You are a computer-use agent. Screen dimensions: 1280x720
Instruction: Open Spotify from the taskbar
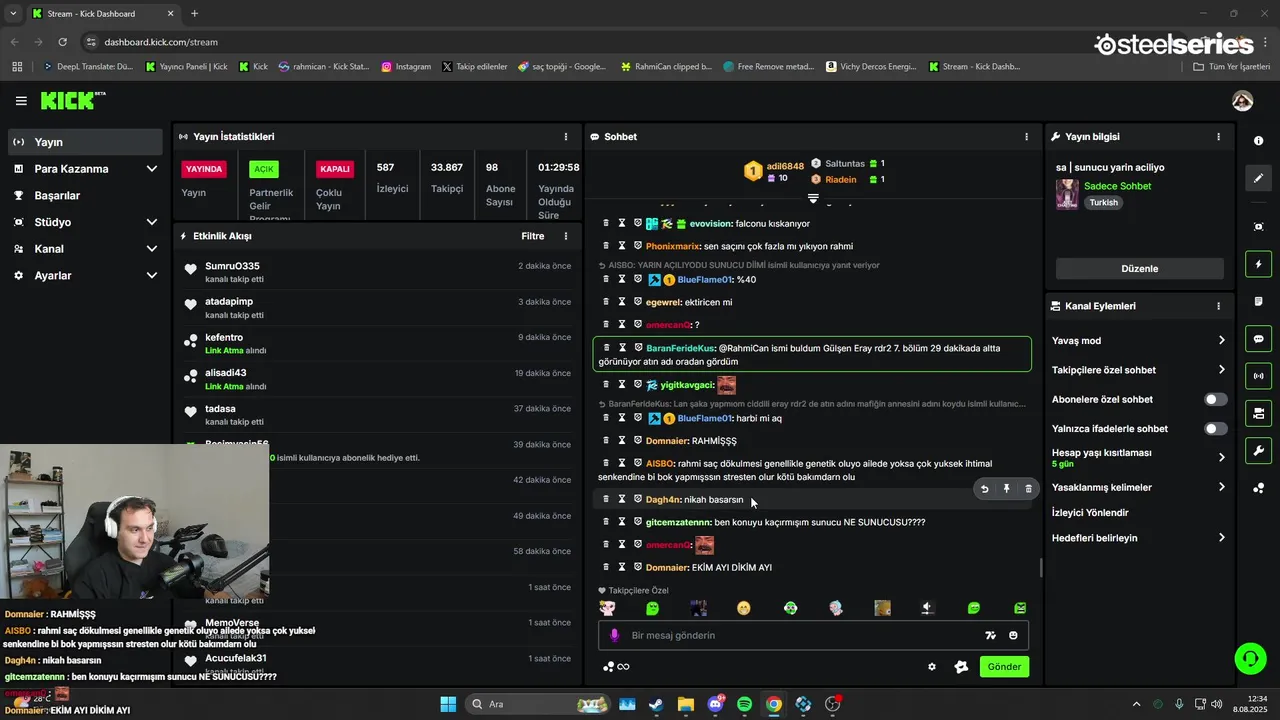[x=744, y=704]
